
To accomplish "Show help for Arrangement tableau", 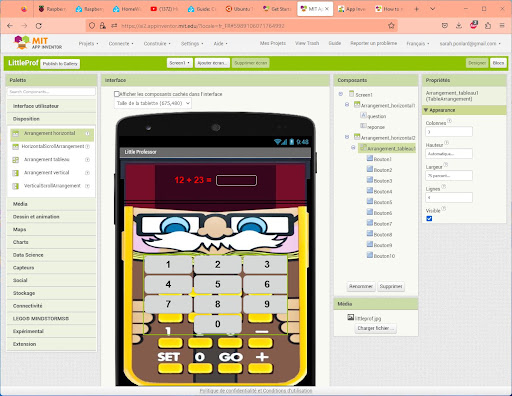I will [87, 160].
